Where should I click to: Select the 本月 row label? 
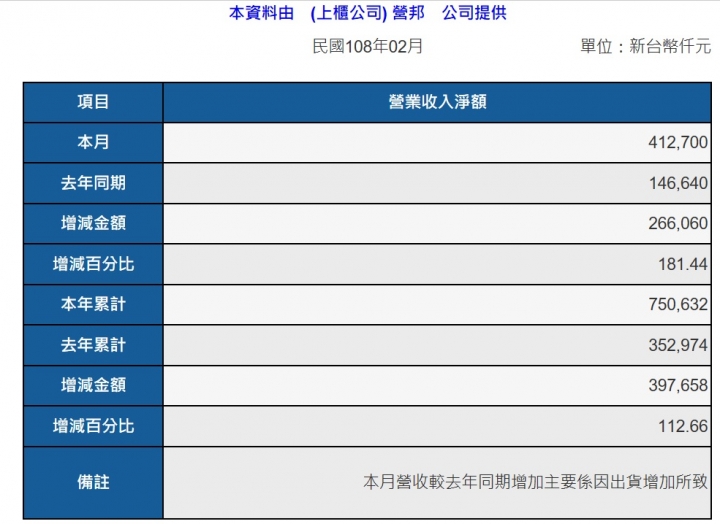93,142
